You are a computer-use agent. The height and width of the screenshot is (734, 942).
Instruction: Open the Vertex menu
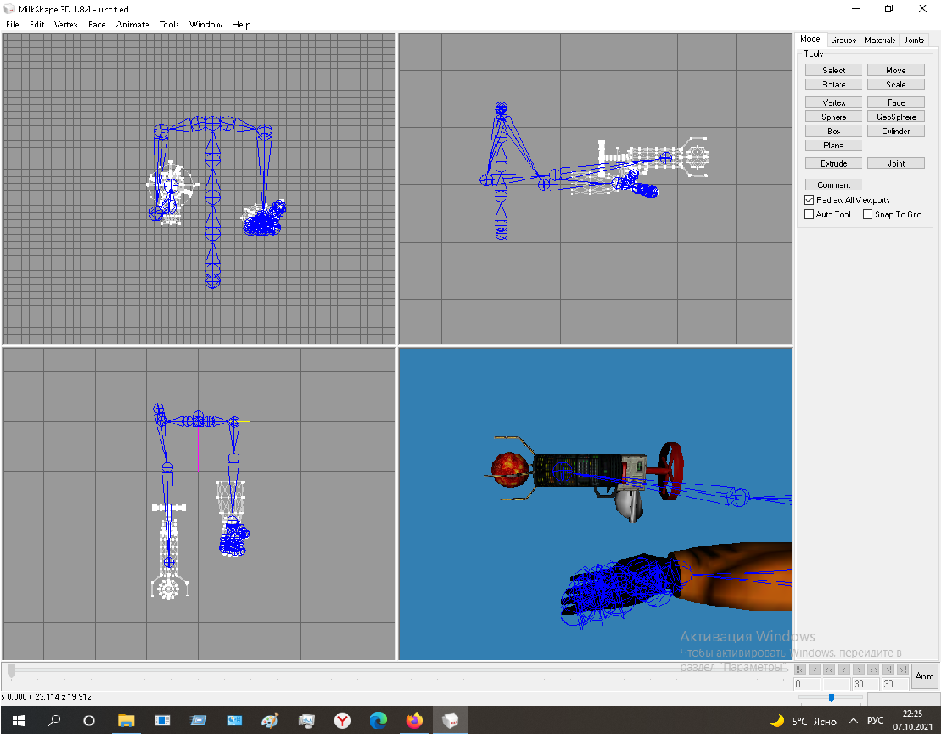[x=65, y=23]
